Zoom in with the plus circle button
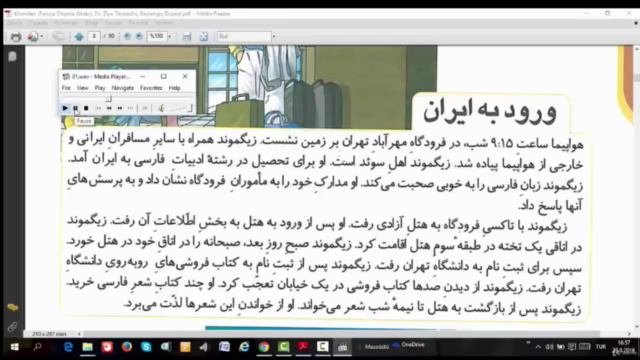 139,36
